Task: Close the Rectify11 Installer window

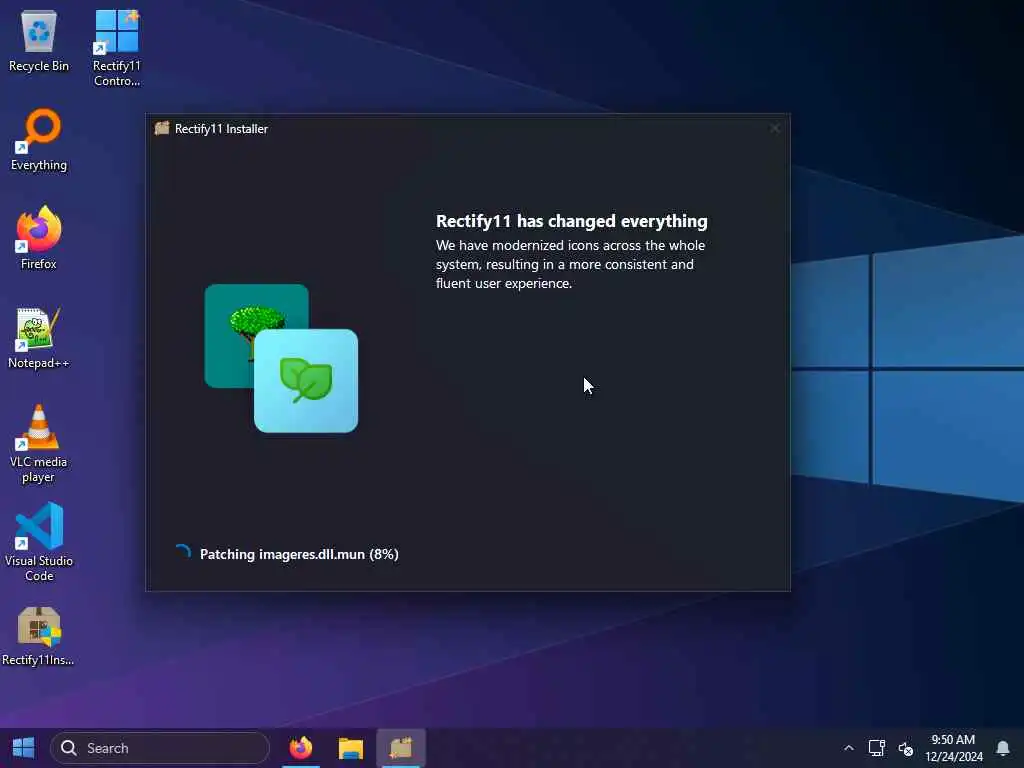Action: [775, 128]
